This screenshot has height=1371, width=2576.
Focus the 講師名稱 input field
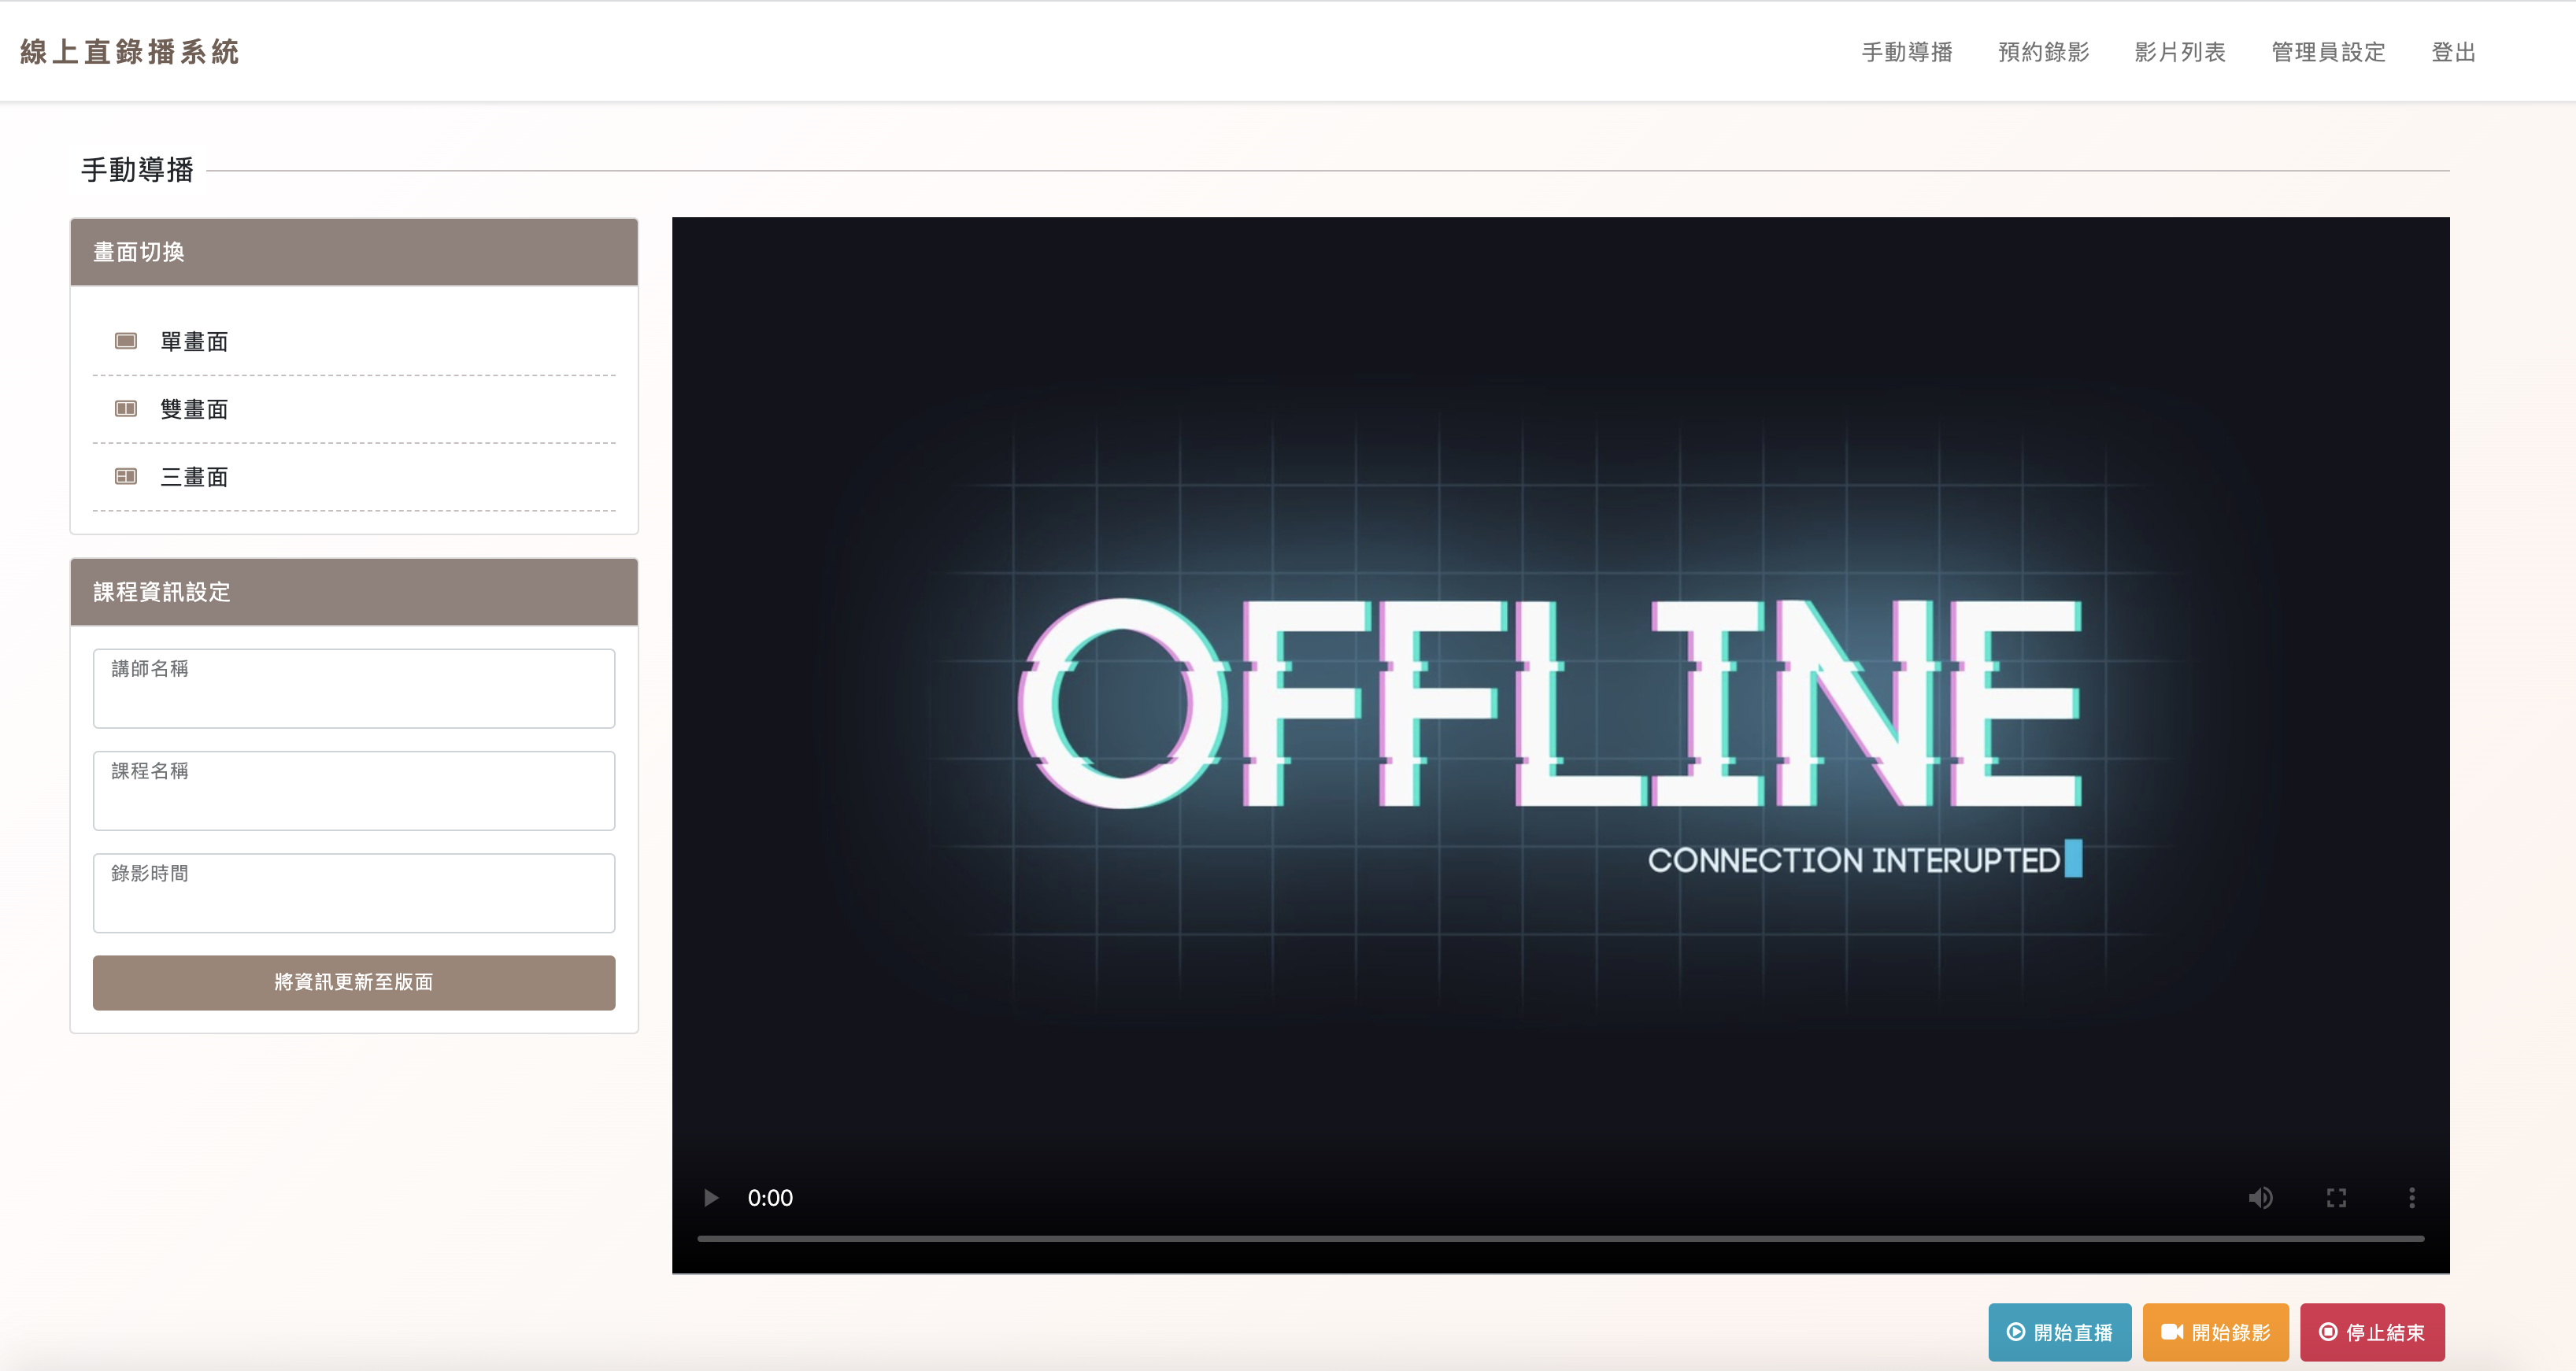pyautogui.click(x=354, y=688)
